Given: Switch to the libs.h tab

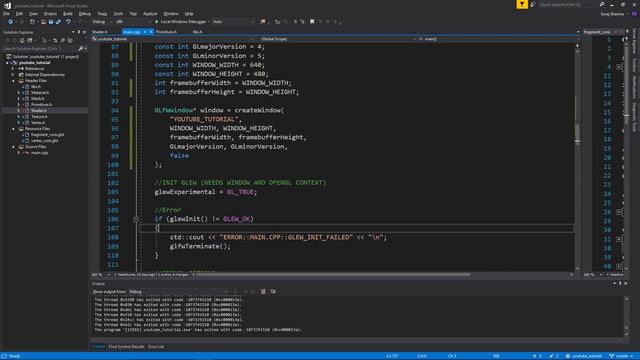Looking at the screenshot, I should coord(198,32).
